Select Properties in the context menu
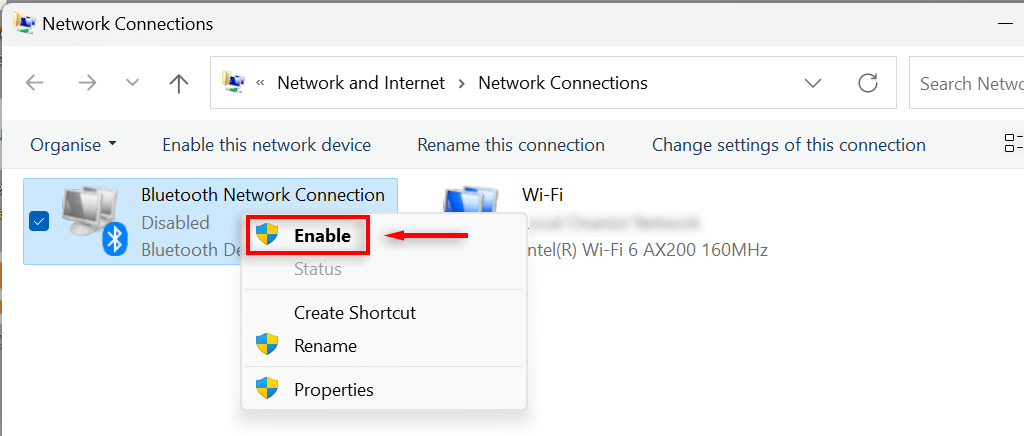The height and width of the screenshot is (436, 1024). pos(333,389)
